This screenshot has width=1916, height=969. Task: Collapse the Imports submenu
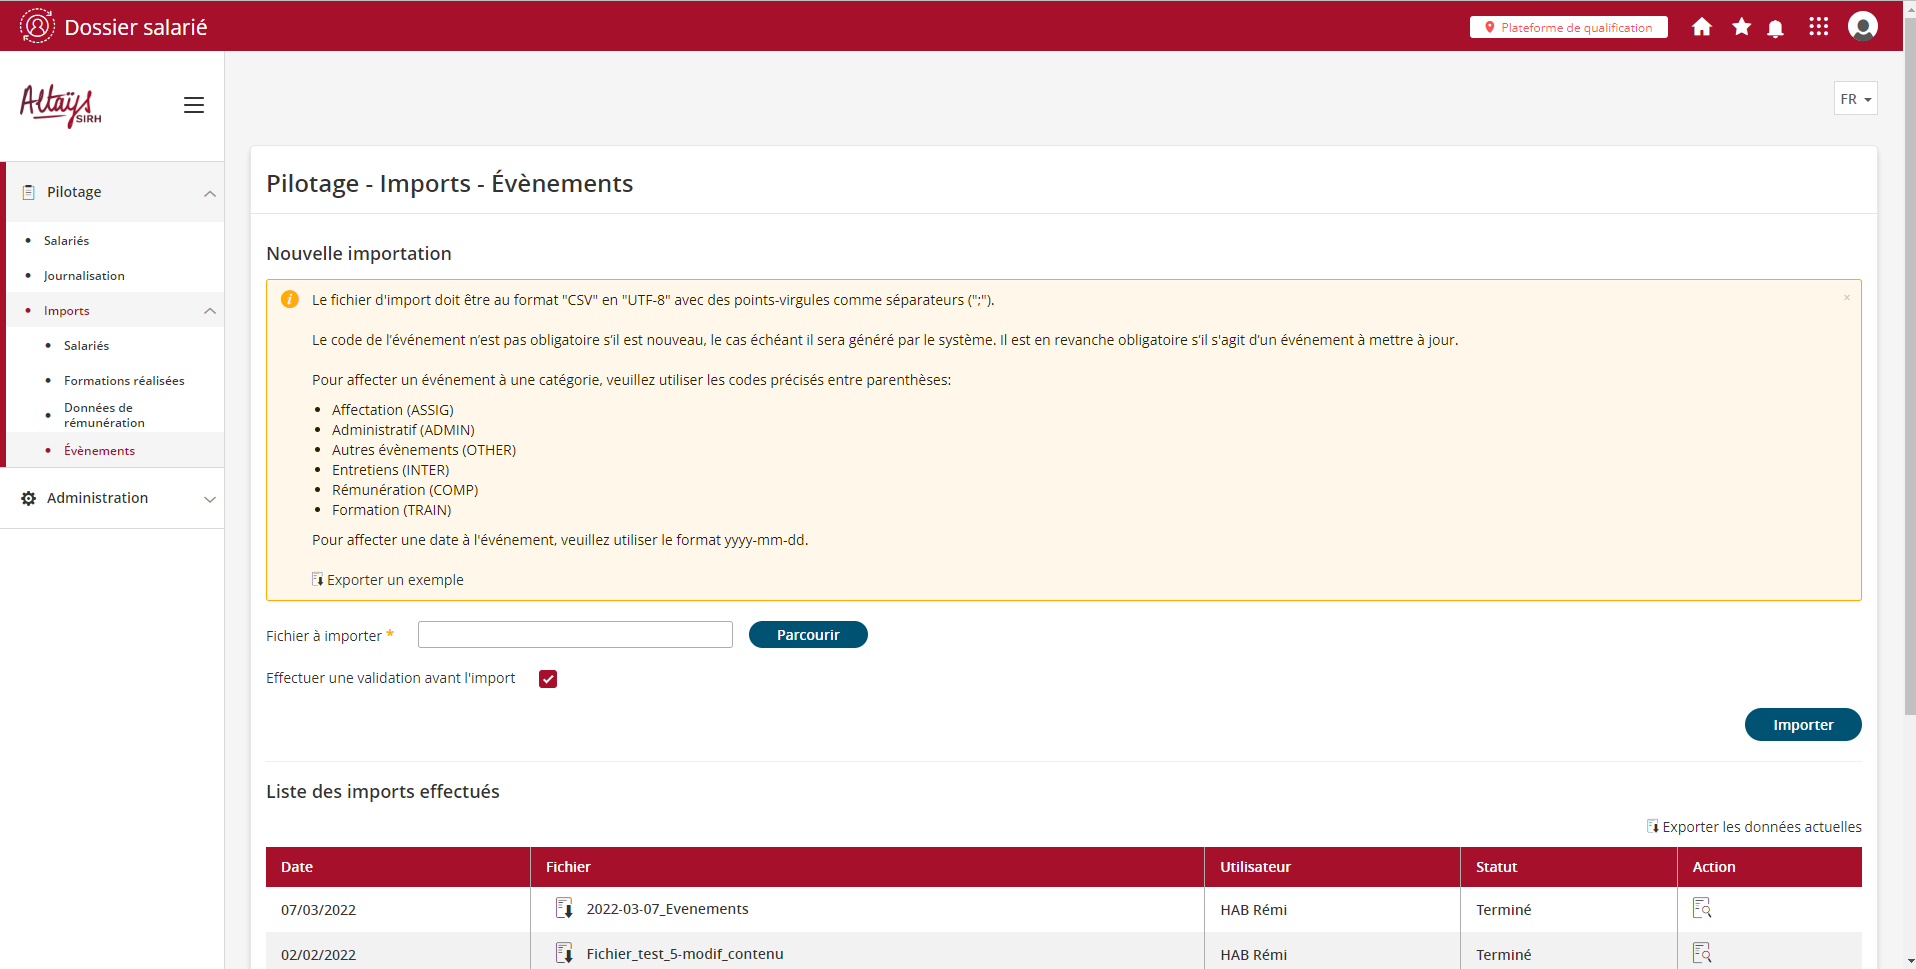[209, 311]
